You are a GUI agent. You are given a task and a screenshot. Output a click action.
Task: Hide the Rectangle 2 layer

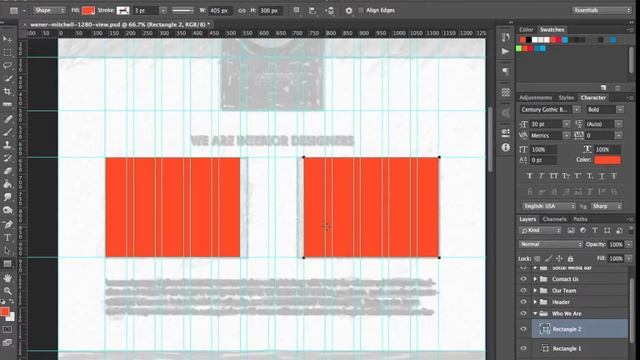[x=523, y=329]
